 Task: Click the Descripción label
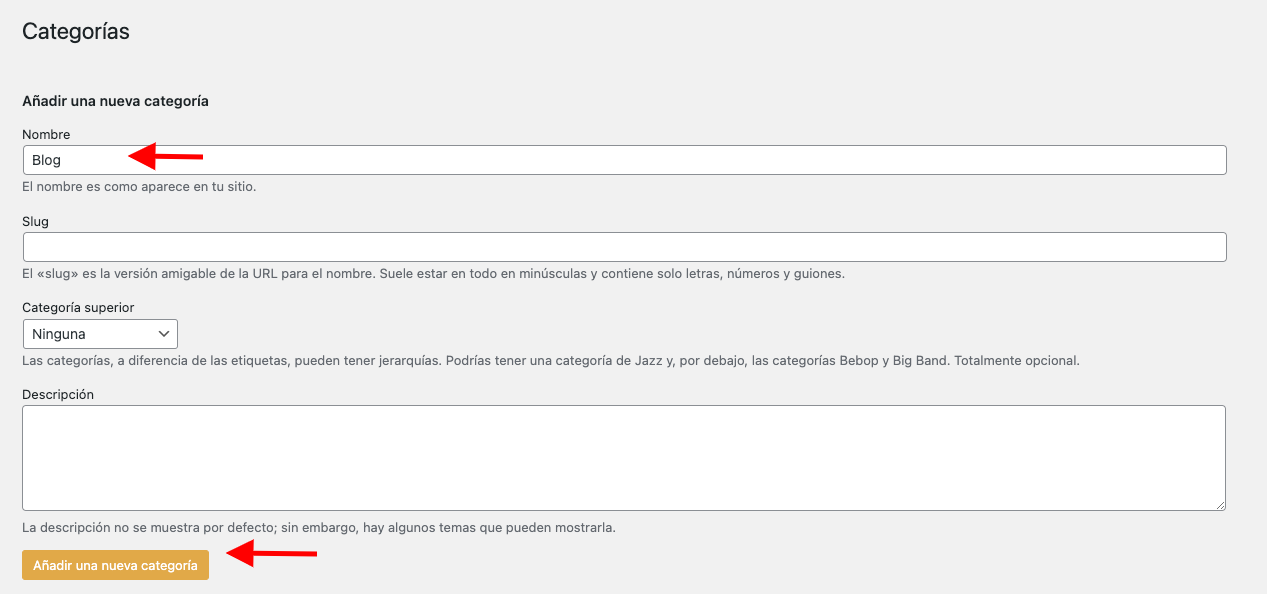(58, 394)
